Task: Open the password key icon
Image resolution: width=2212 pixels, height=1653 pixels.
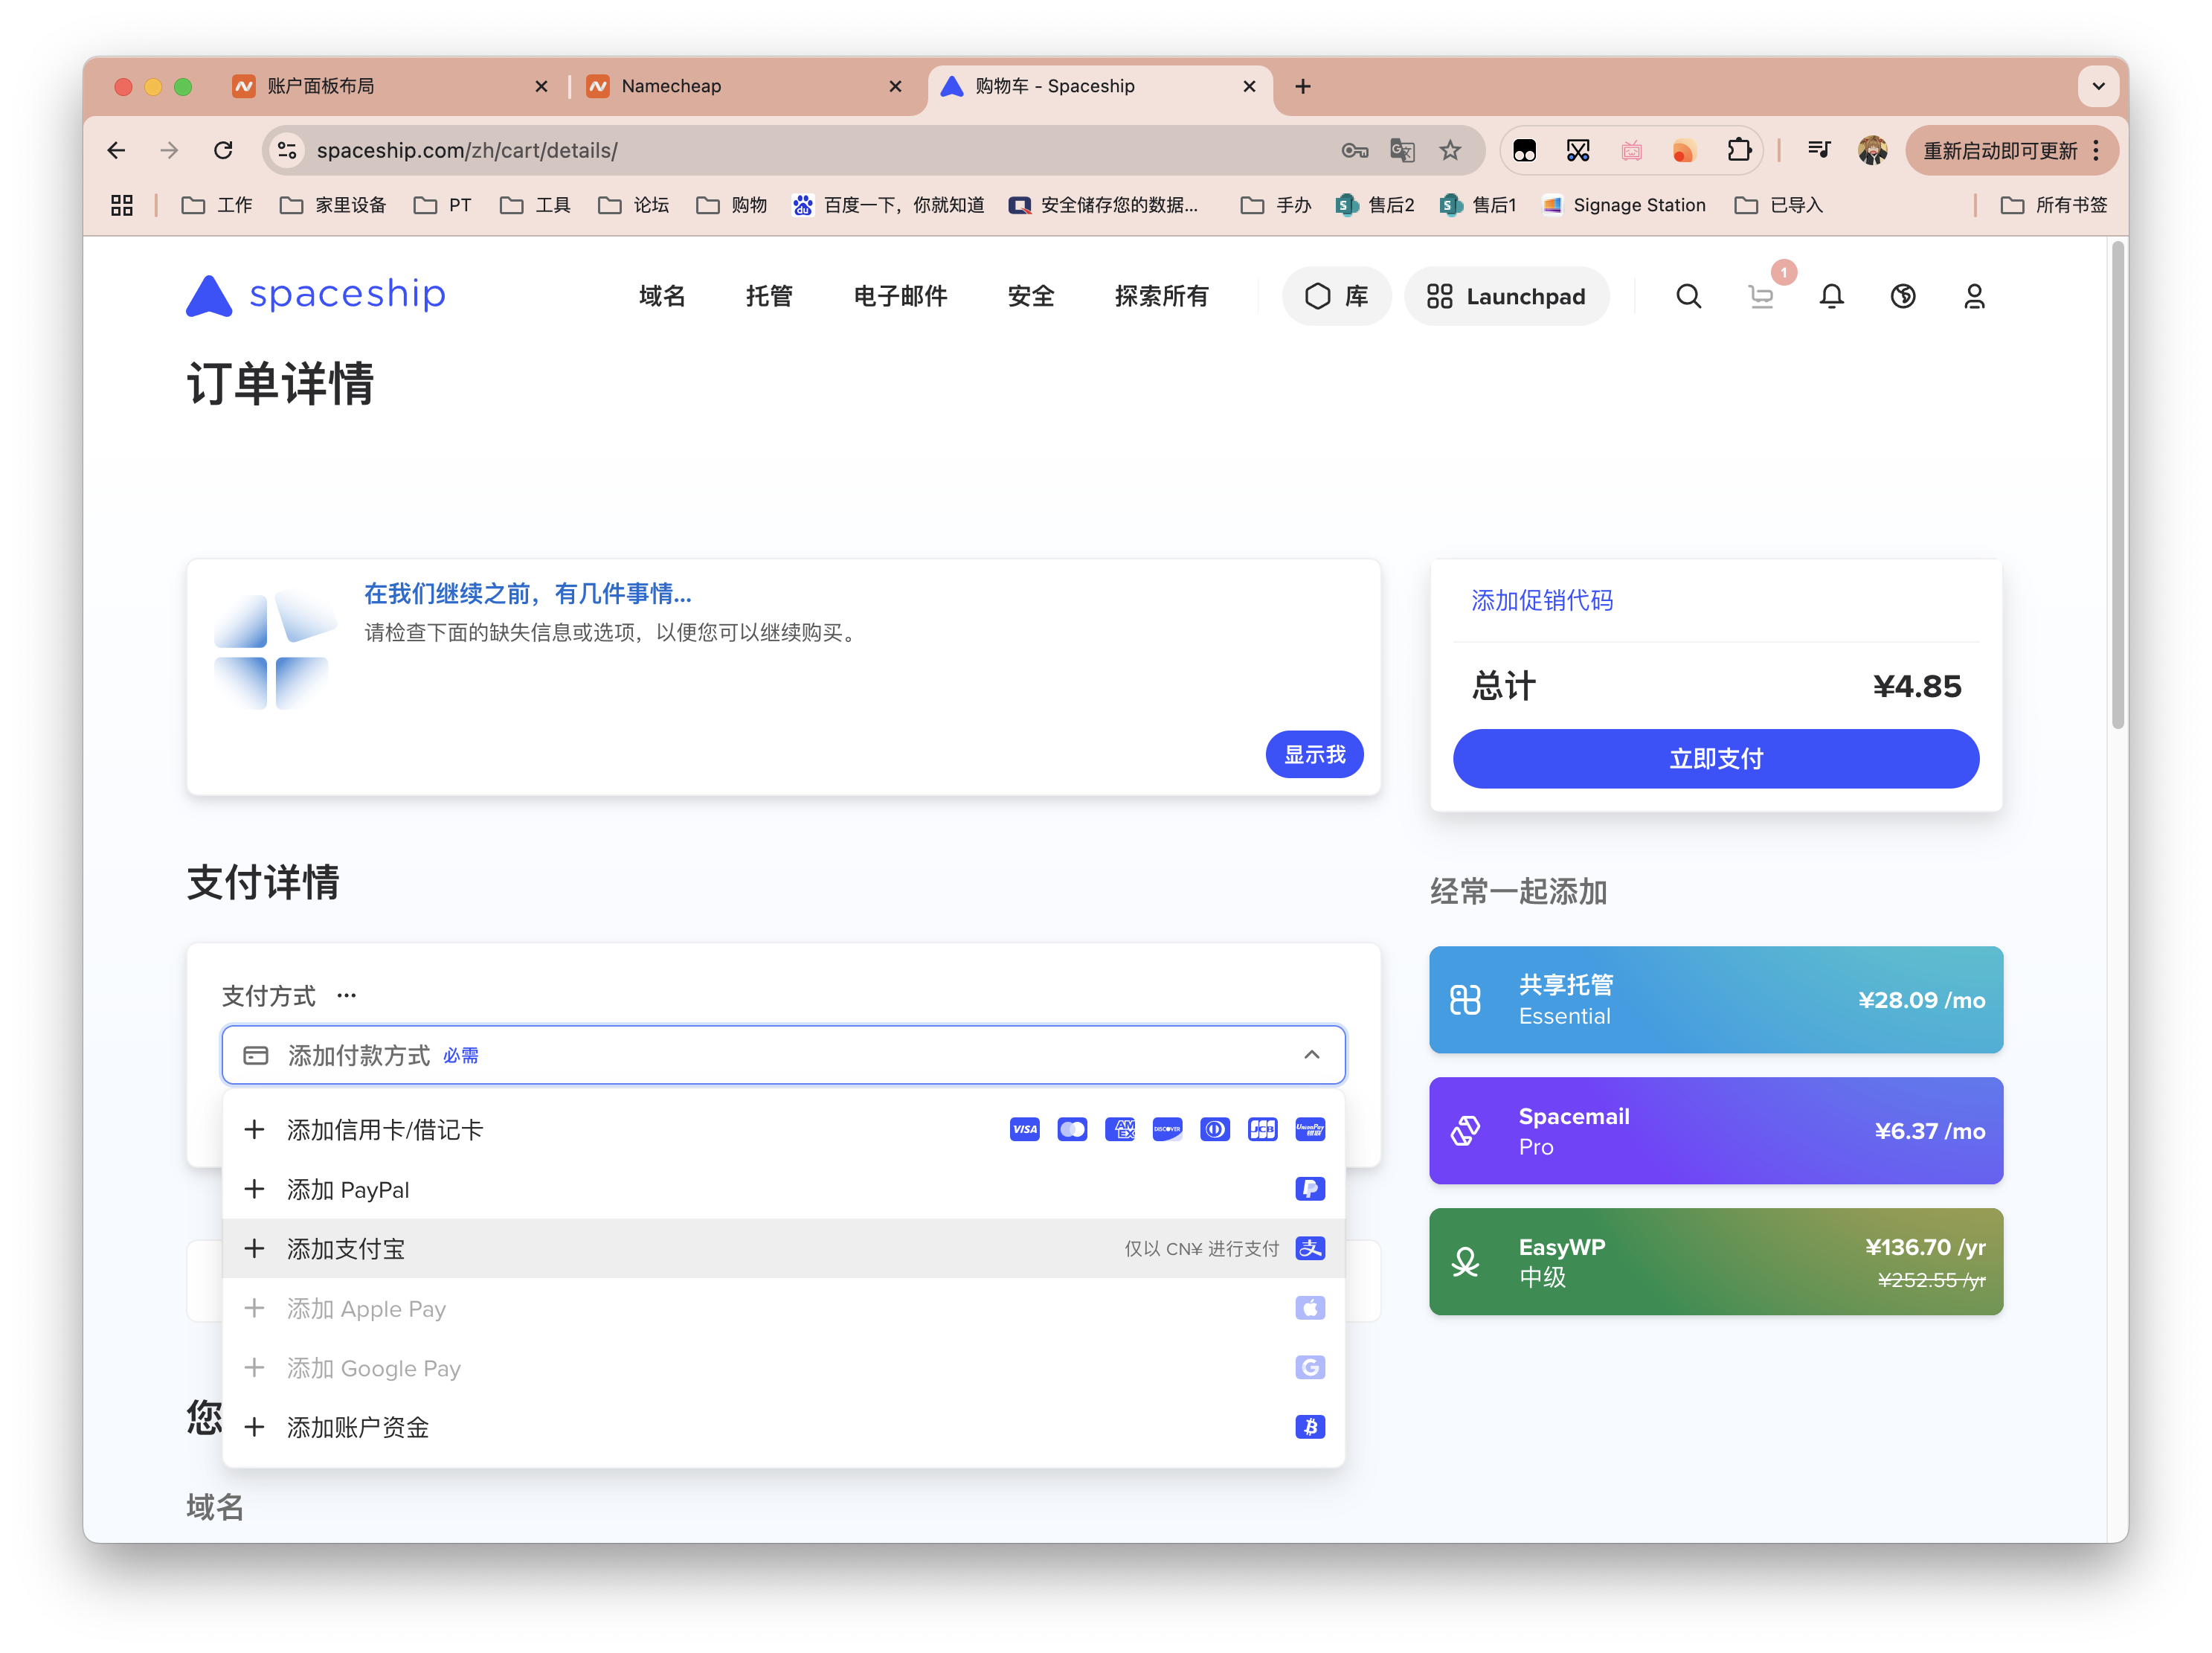Action: [x=1355, y=150]
